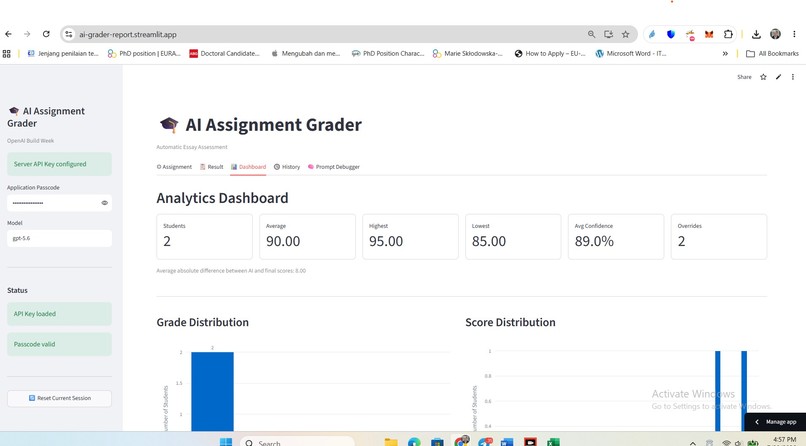The width and height of the screenshot is (806, 446).
Task: Open the Chrome three-dot menu
Action: click(794, 34)
